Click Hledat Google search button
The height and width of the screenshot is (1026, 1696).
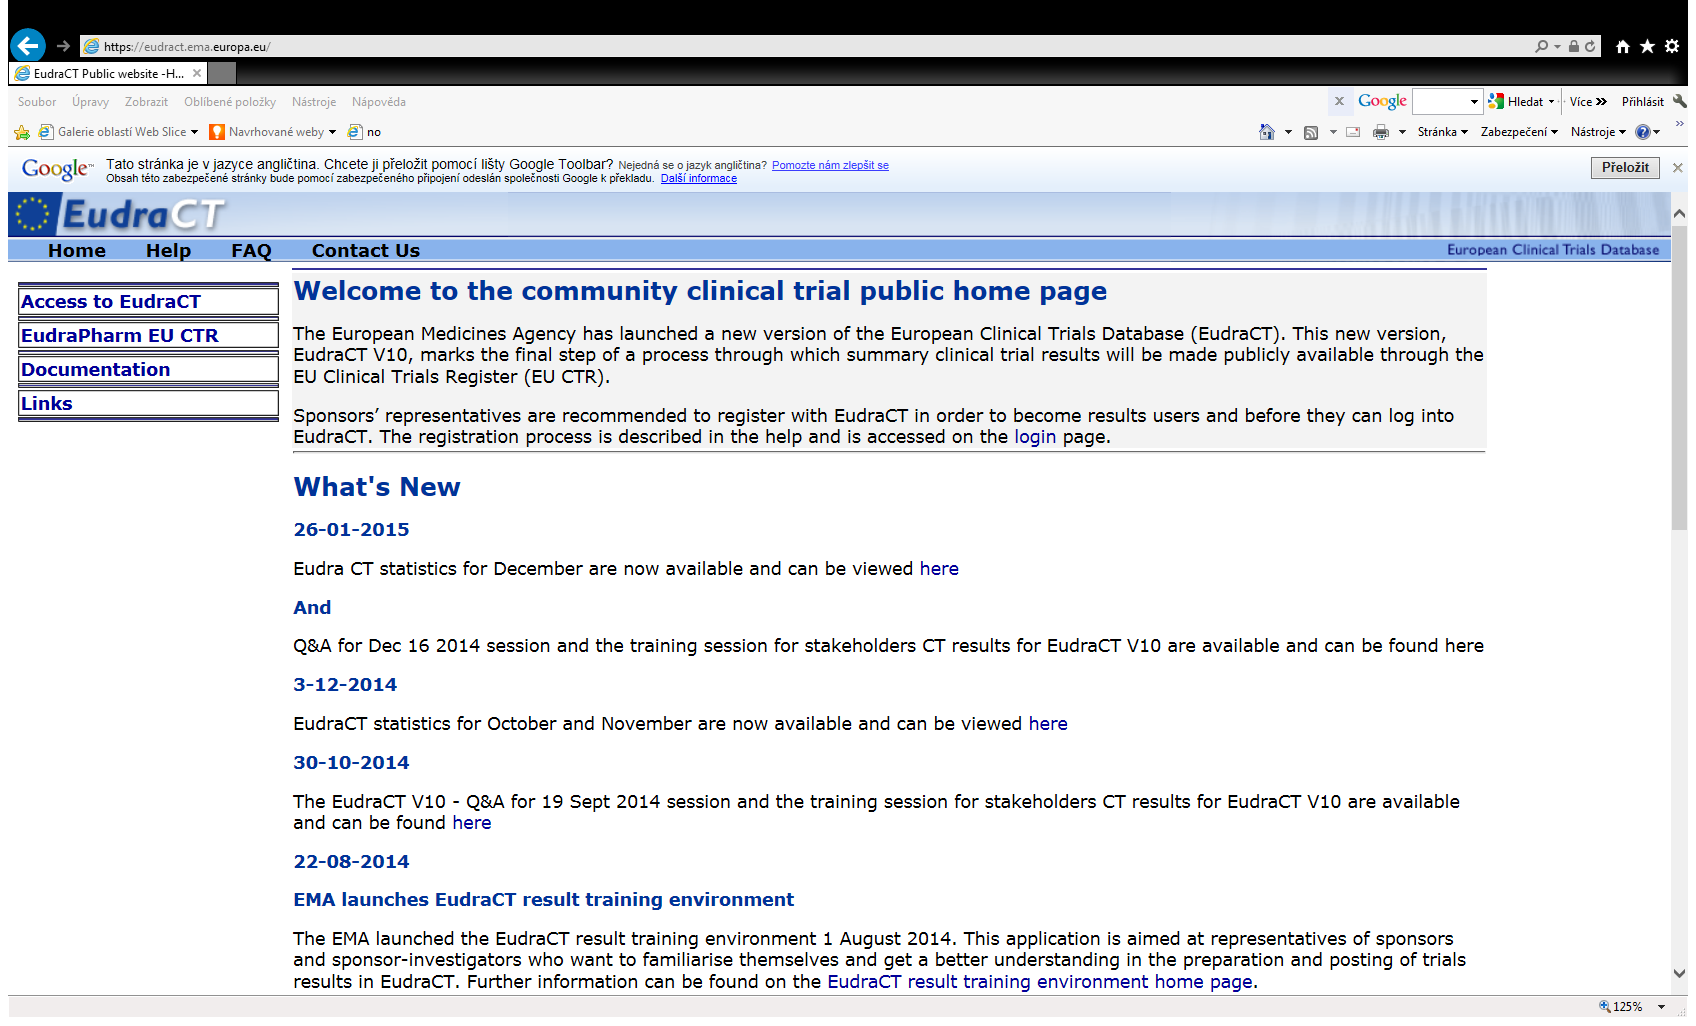coord(1517,101)
